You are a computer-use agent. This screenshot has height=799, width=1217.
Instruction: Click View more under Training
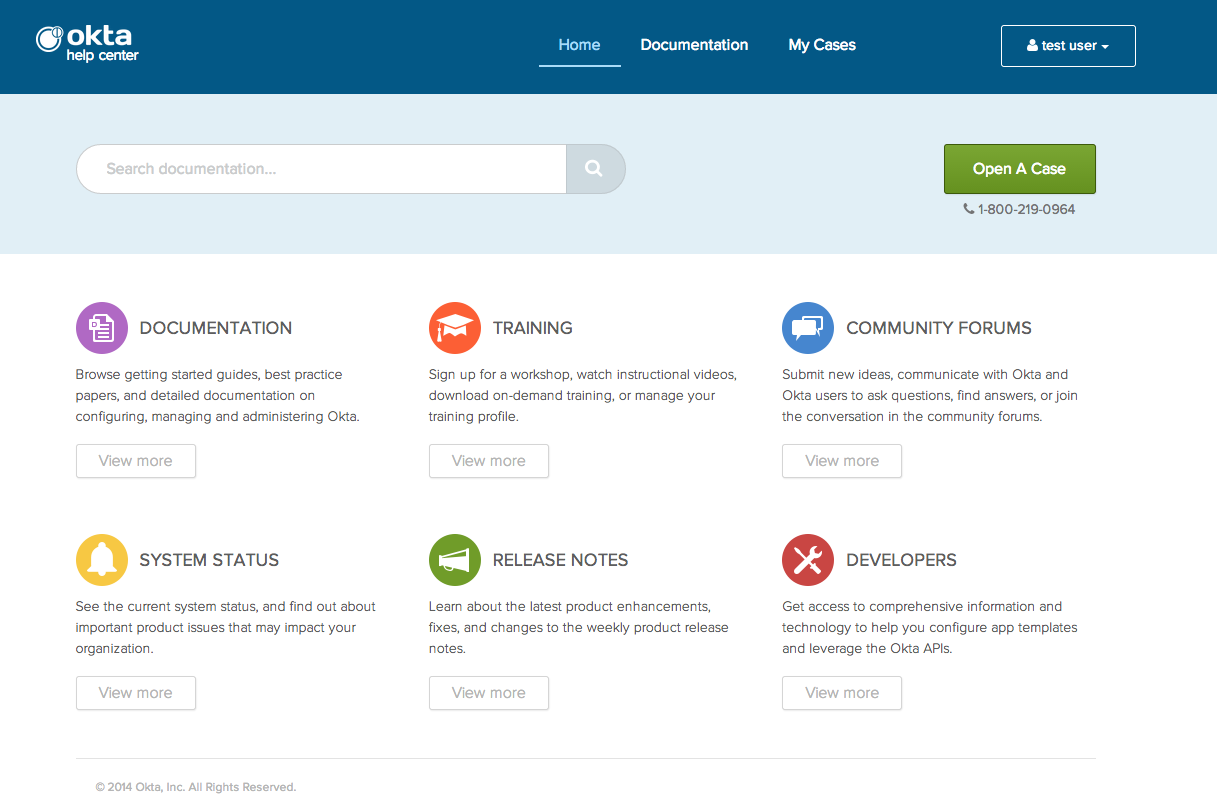pos(489,461)
